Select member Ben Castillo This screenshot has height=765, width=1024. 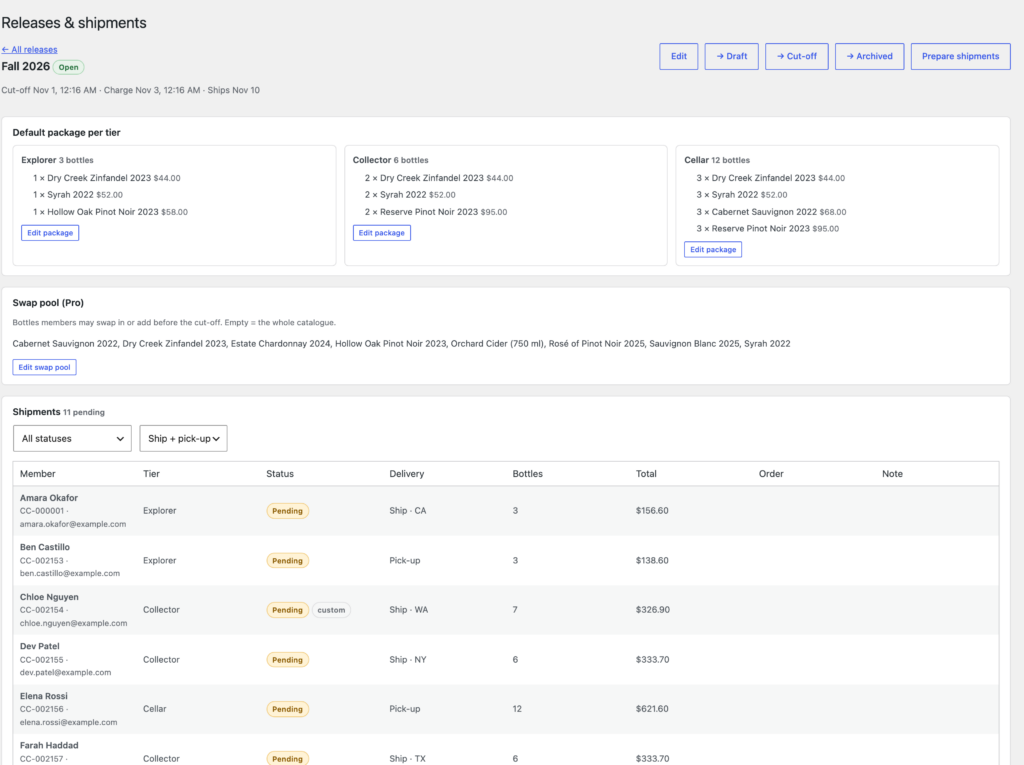pyautogui.click(x=45, y=547)
